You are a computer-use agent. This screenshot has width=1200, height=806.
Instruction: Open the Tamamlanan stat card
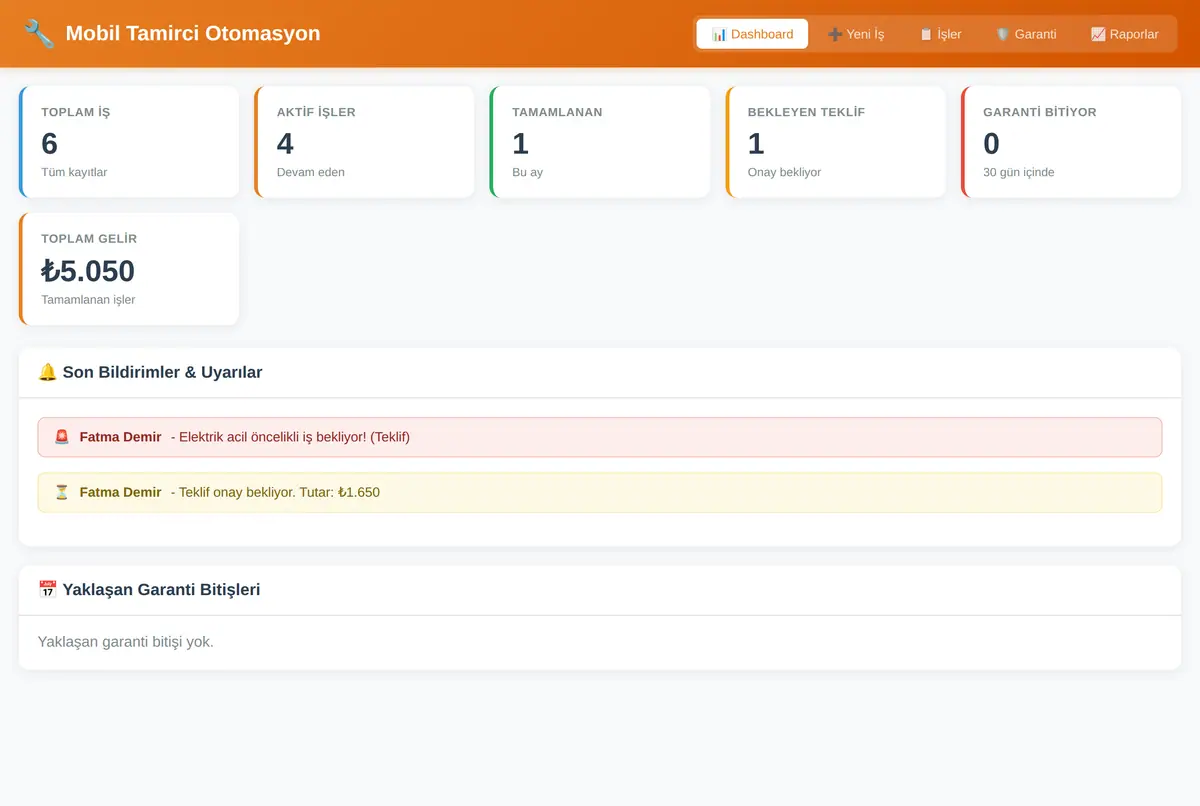click(x=600, y=142)
